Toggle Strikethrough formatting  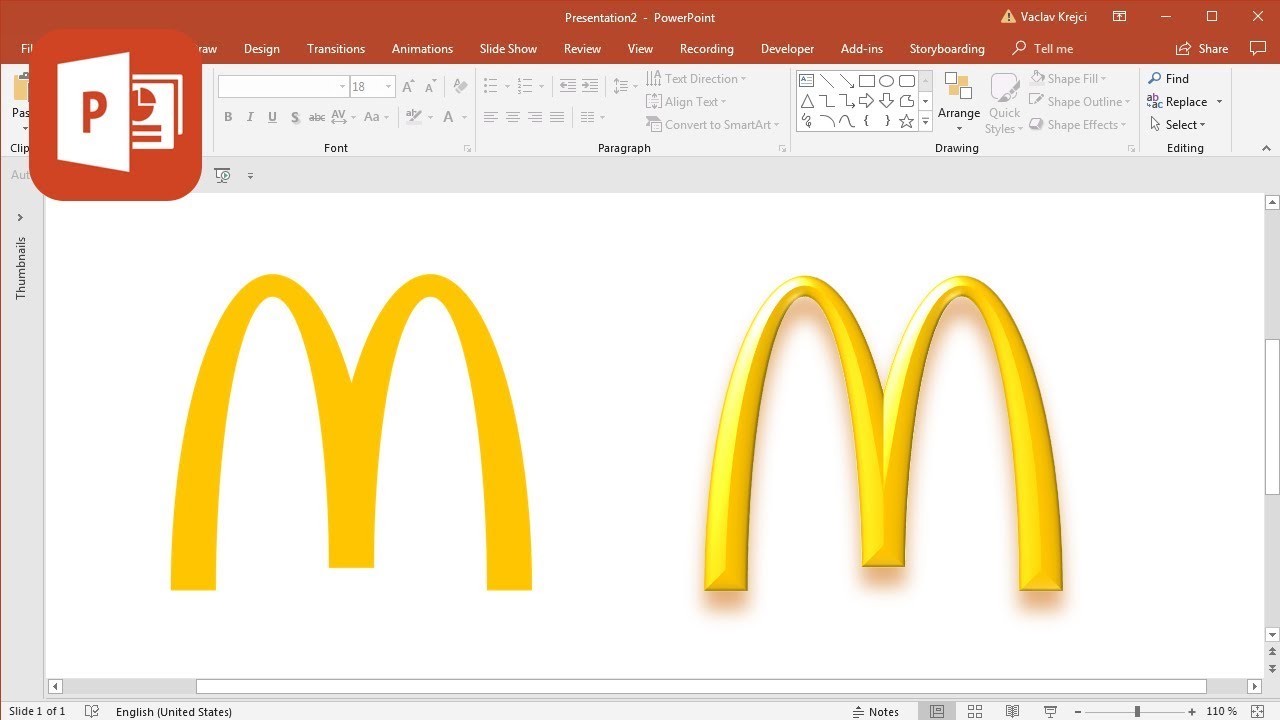pos(317,117)
